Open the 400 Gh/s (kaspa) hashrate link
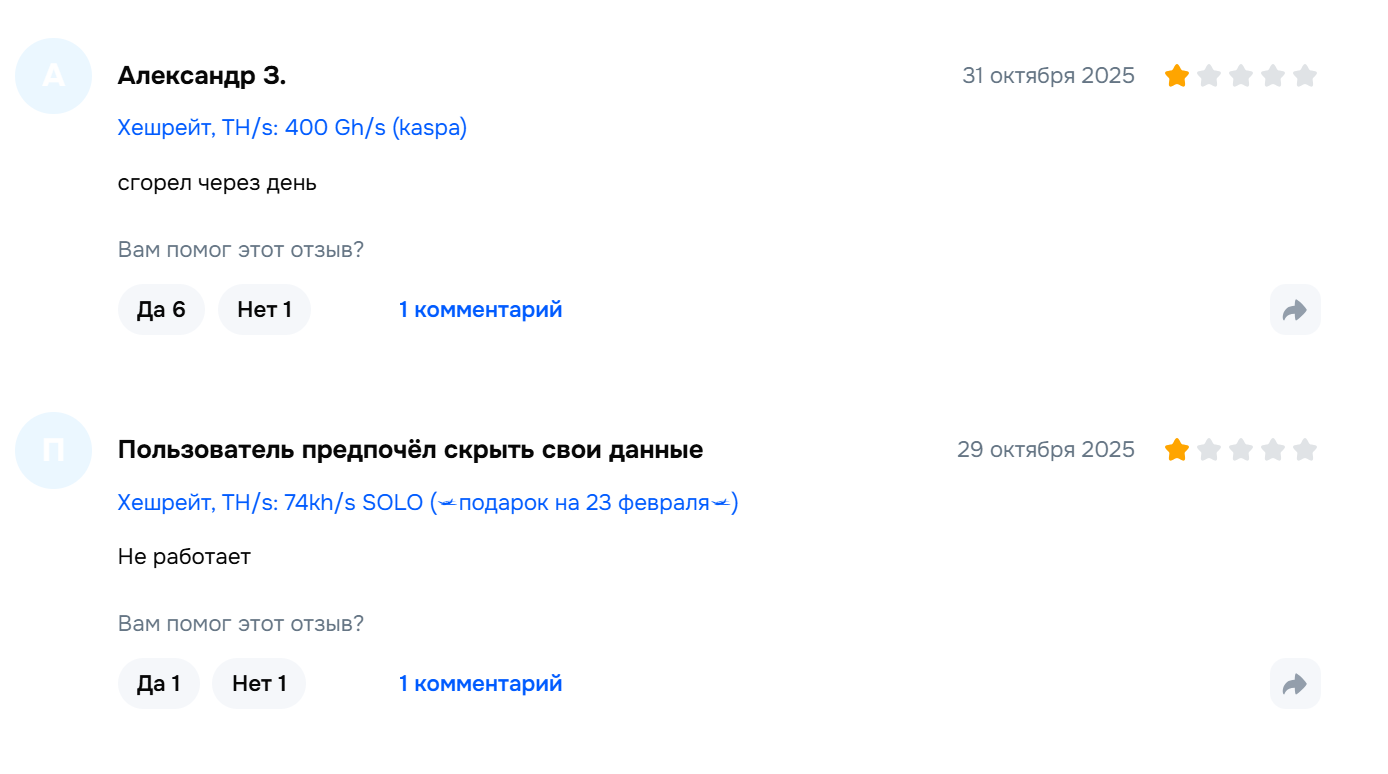Image resolution: width=1388 pixels, height=774 pixels. [292, 128]
